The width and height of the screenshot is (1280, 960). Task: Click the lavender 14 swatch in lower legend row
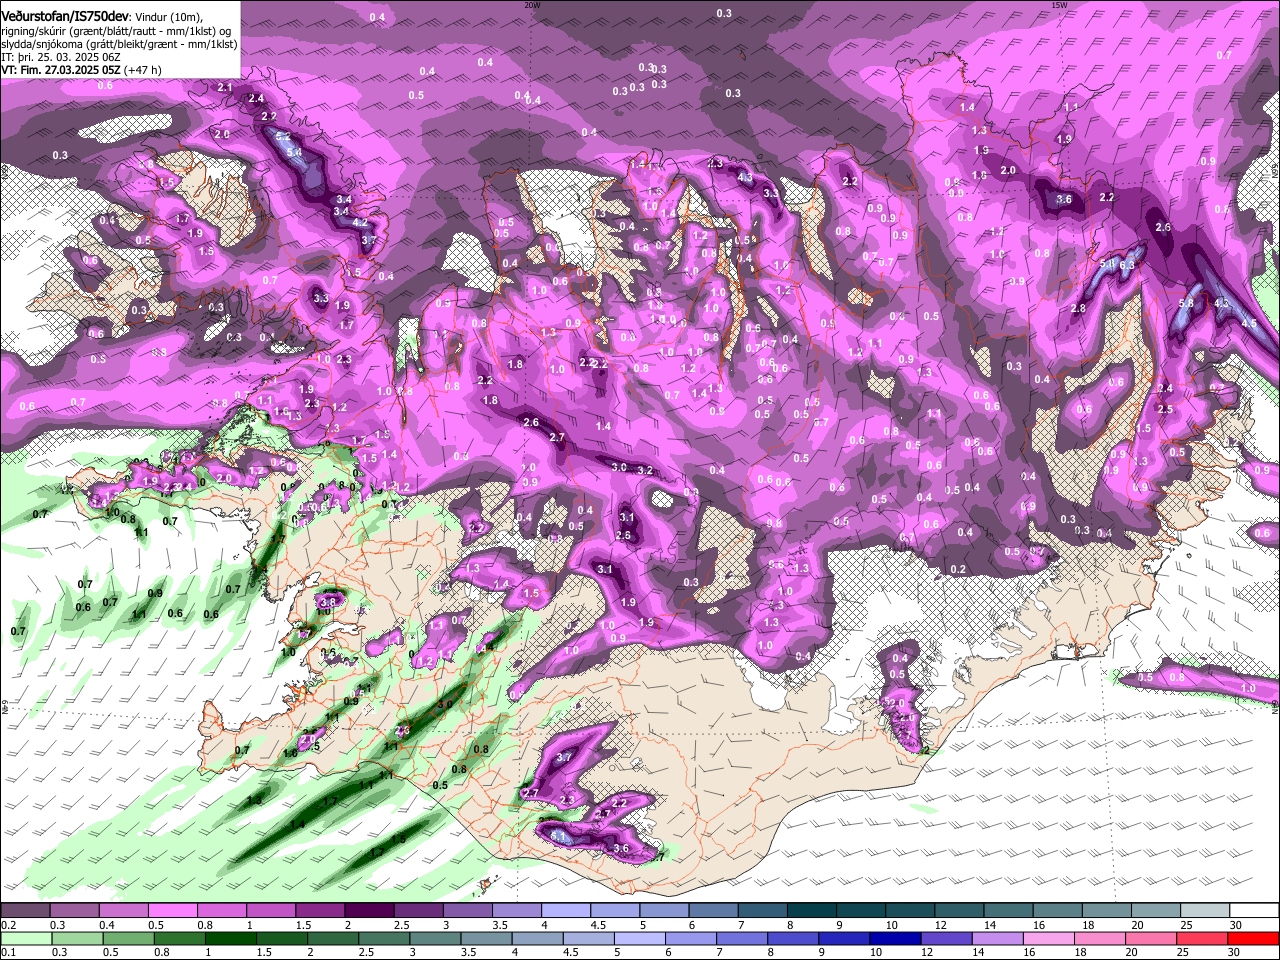coord(997,939)
